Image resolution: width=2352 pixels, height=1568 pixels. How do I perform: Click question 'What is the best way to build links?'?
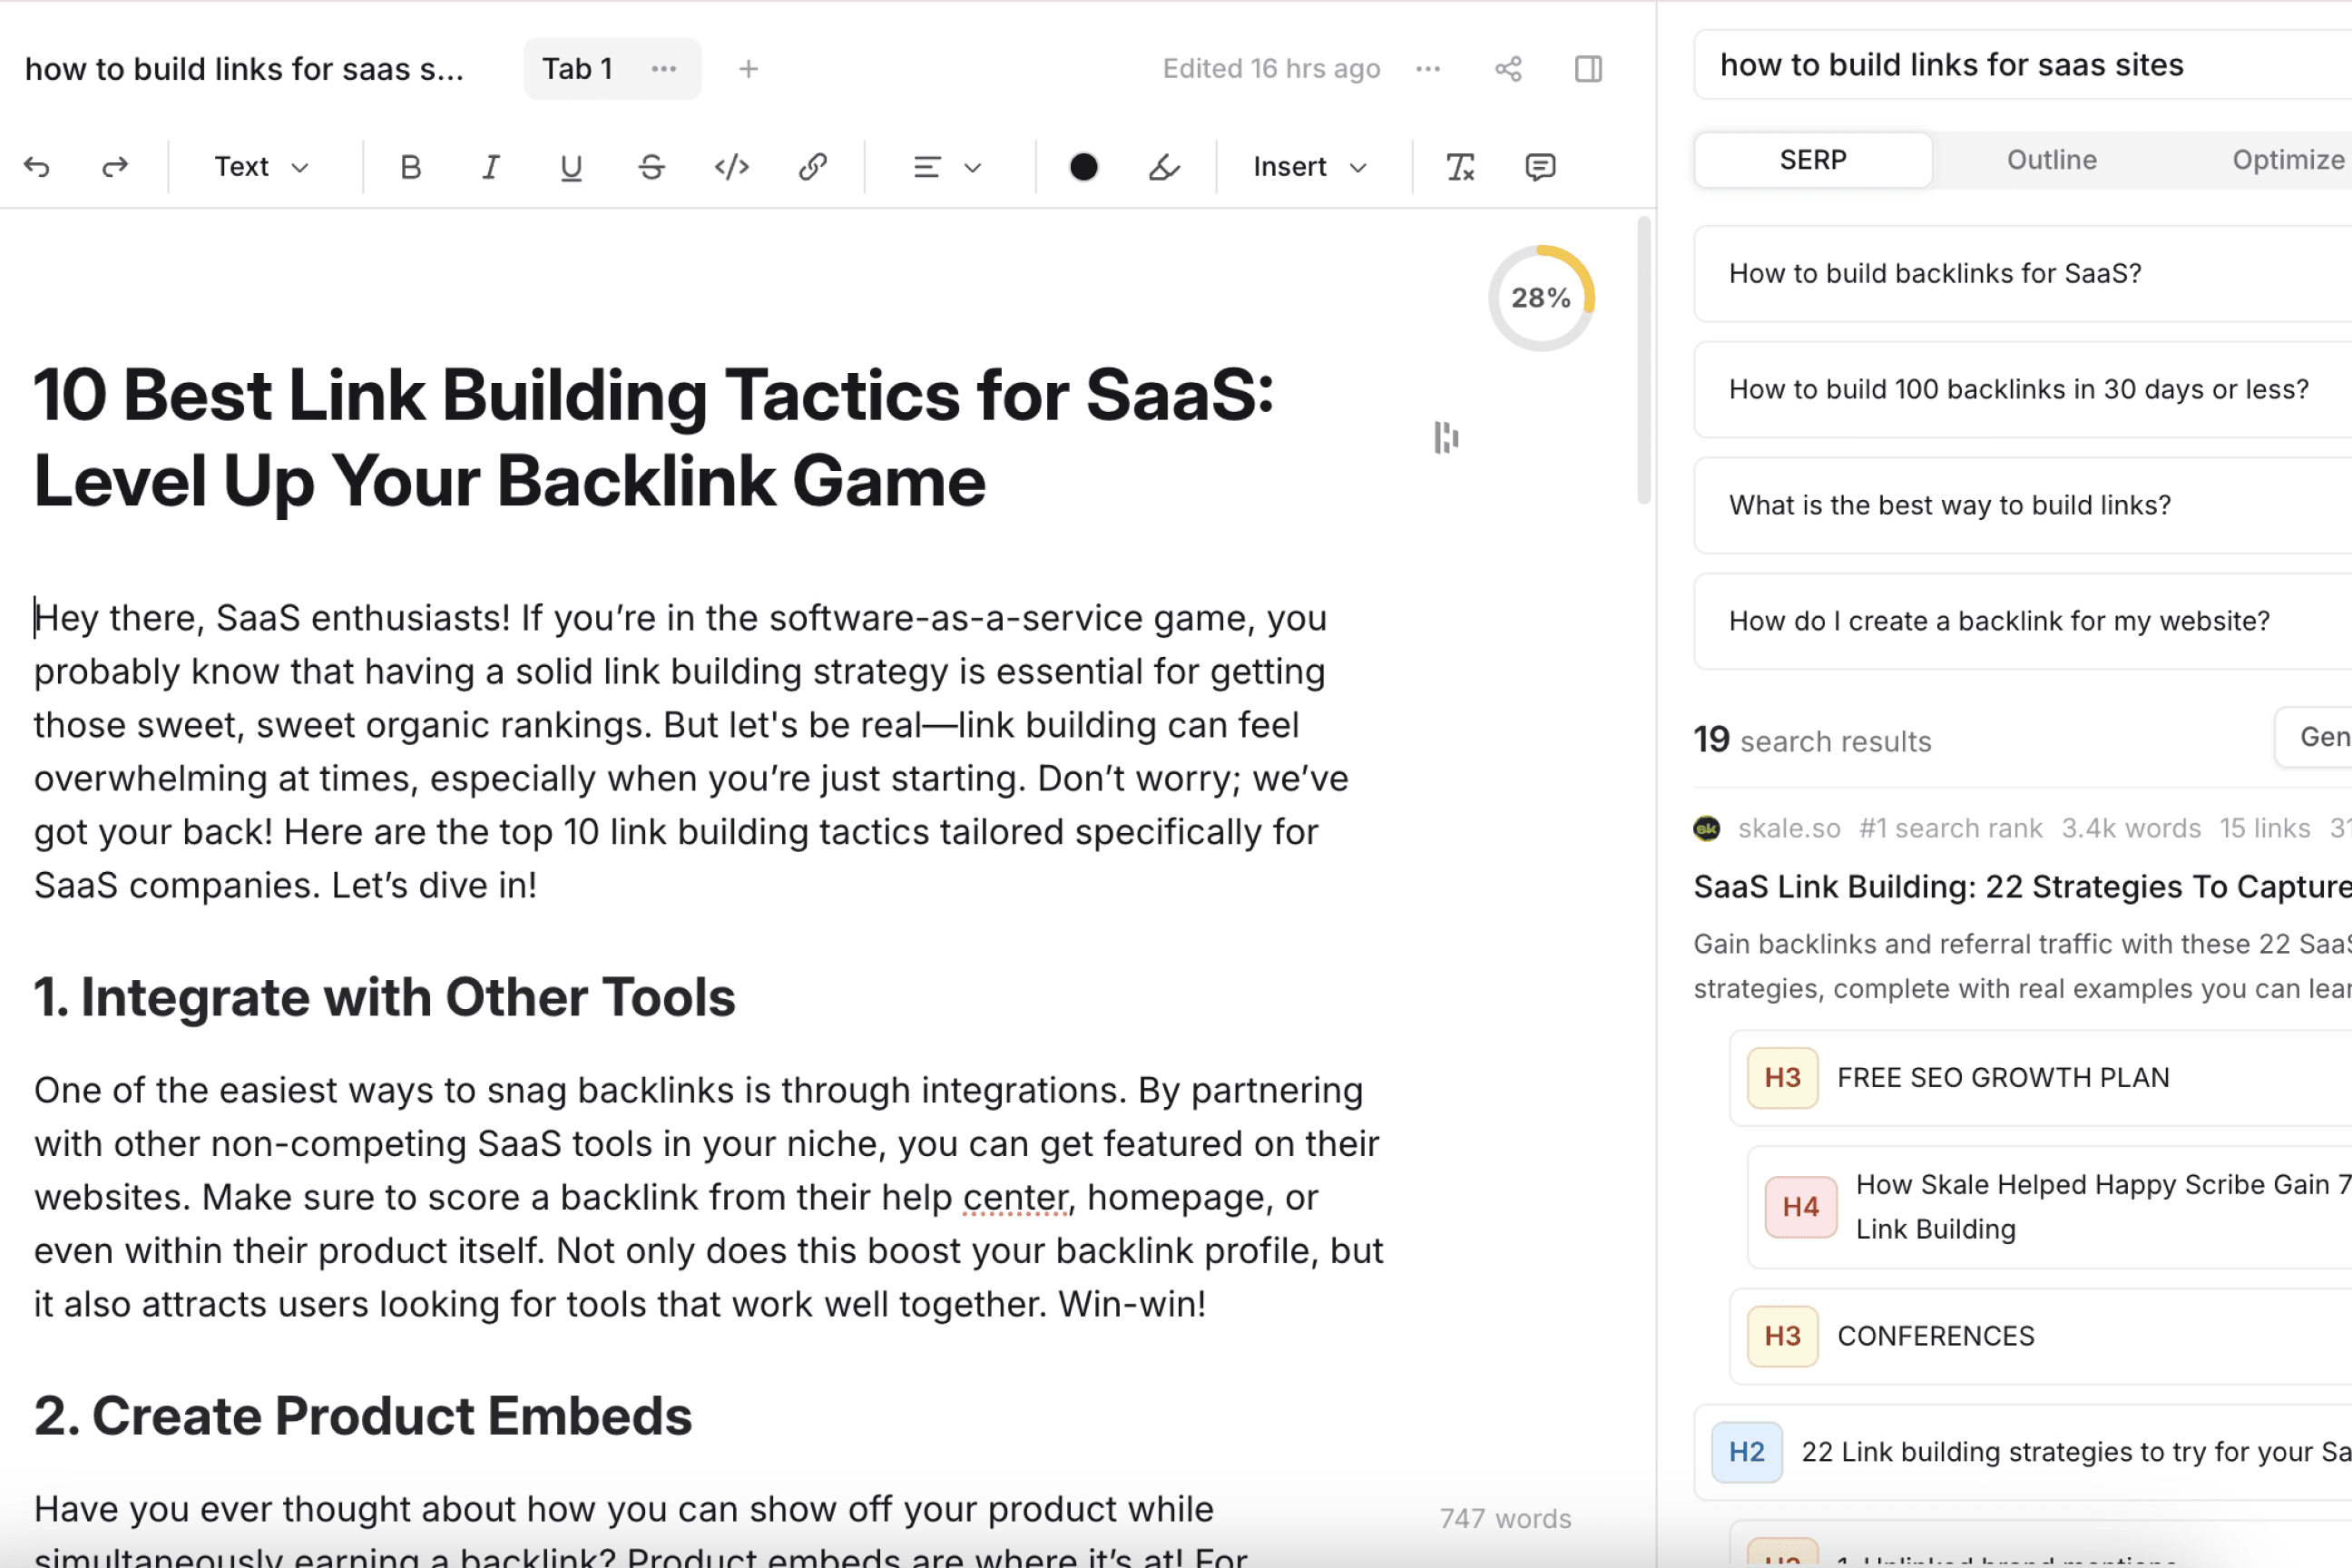point(1950,505)
